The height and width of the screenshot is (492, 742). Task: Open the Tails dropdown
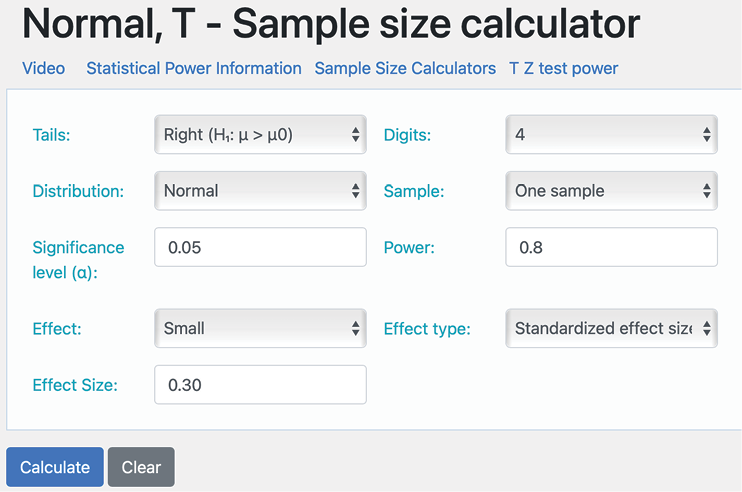[260, 135]
